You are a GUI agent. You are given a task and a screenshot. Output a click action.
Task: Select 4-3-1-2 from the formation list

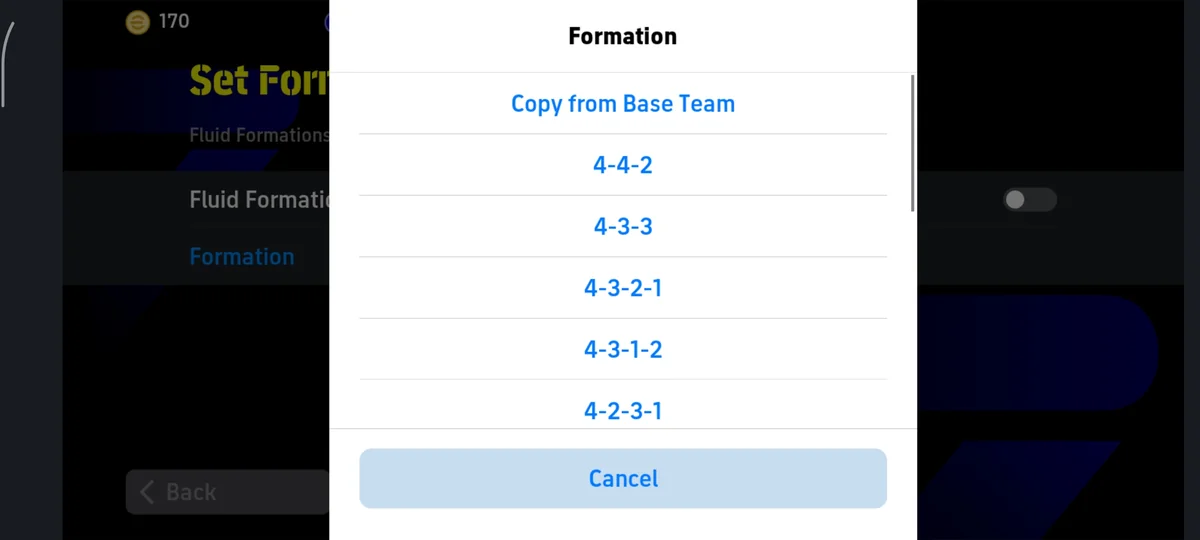pos(623,349)
